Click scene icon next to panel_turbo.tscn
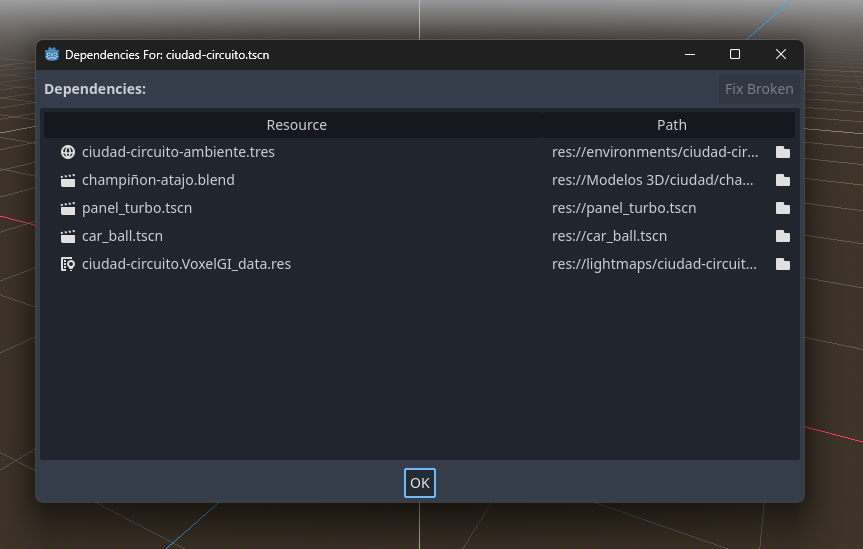863x549 pixels. pos(68,208)
